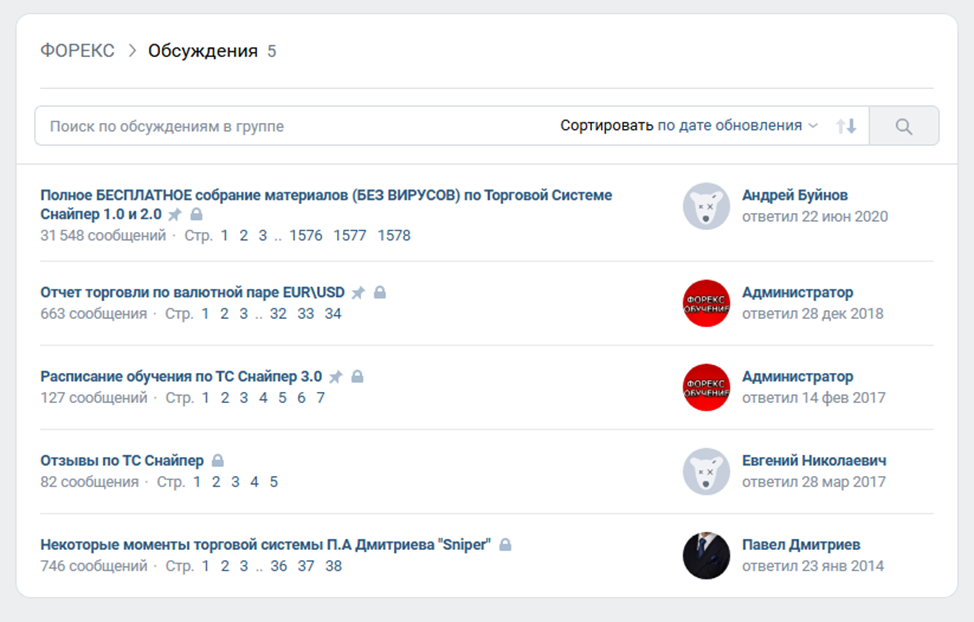
Task: Click the lock icon on the Снайпер 1.0 topic
Action: [196, 214]
